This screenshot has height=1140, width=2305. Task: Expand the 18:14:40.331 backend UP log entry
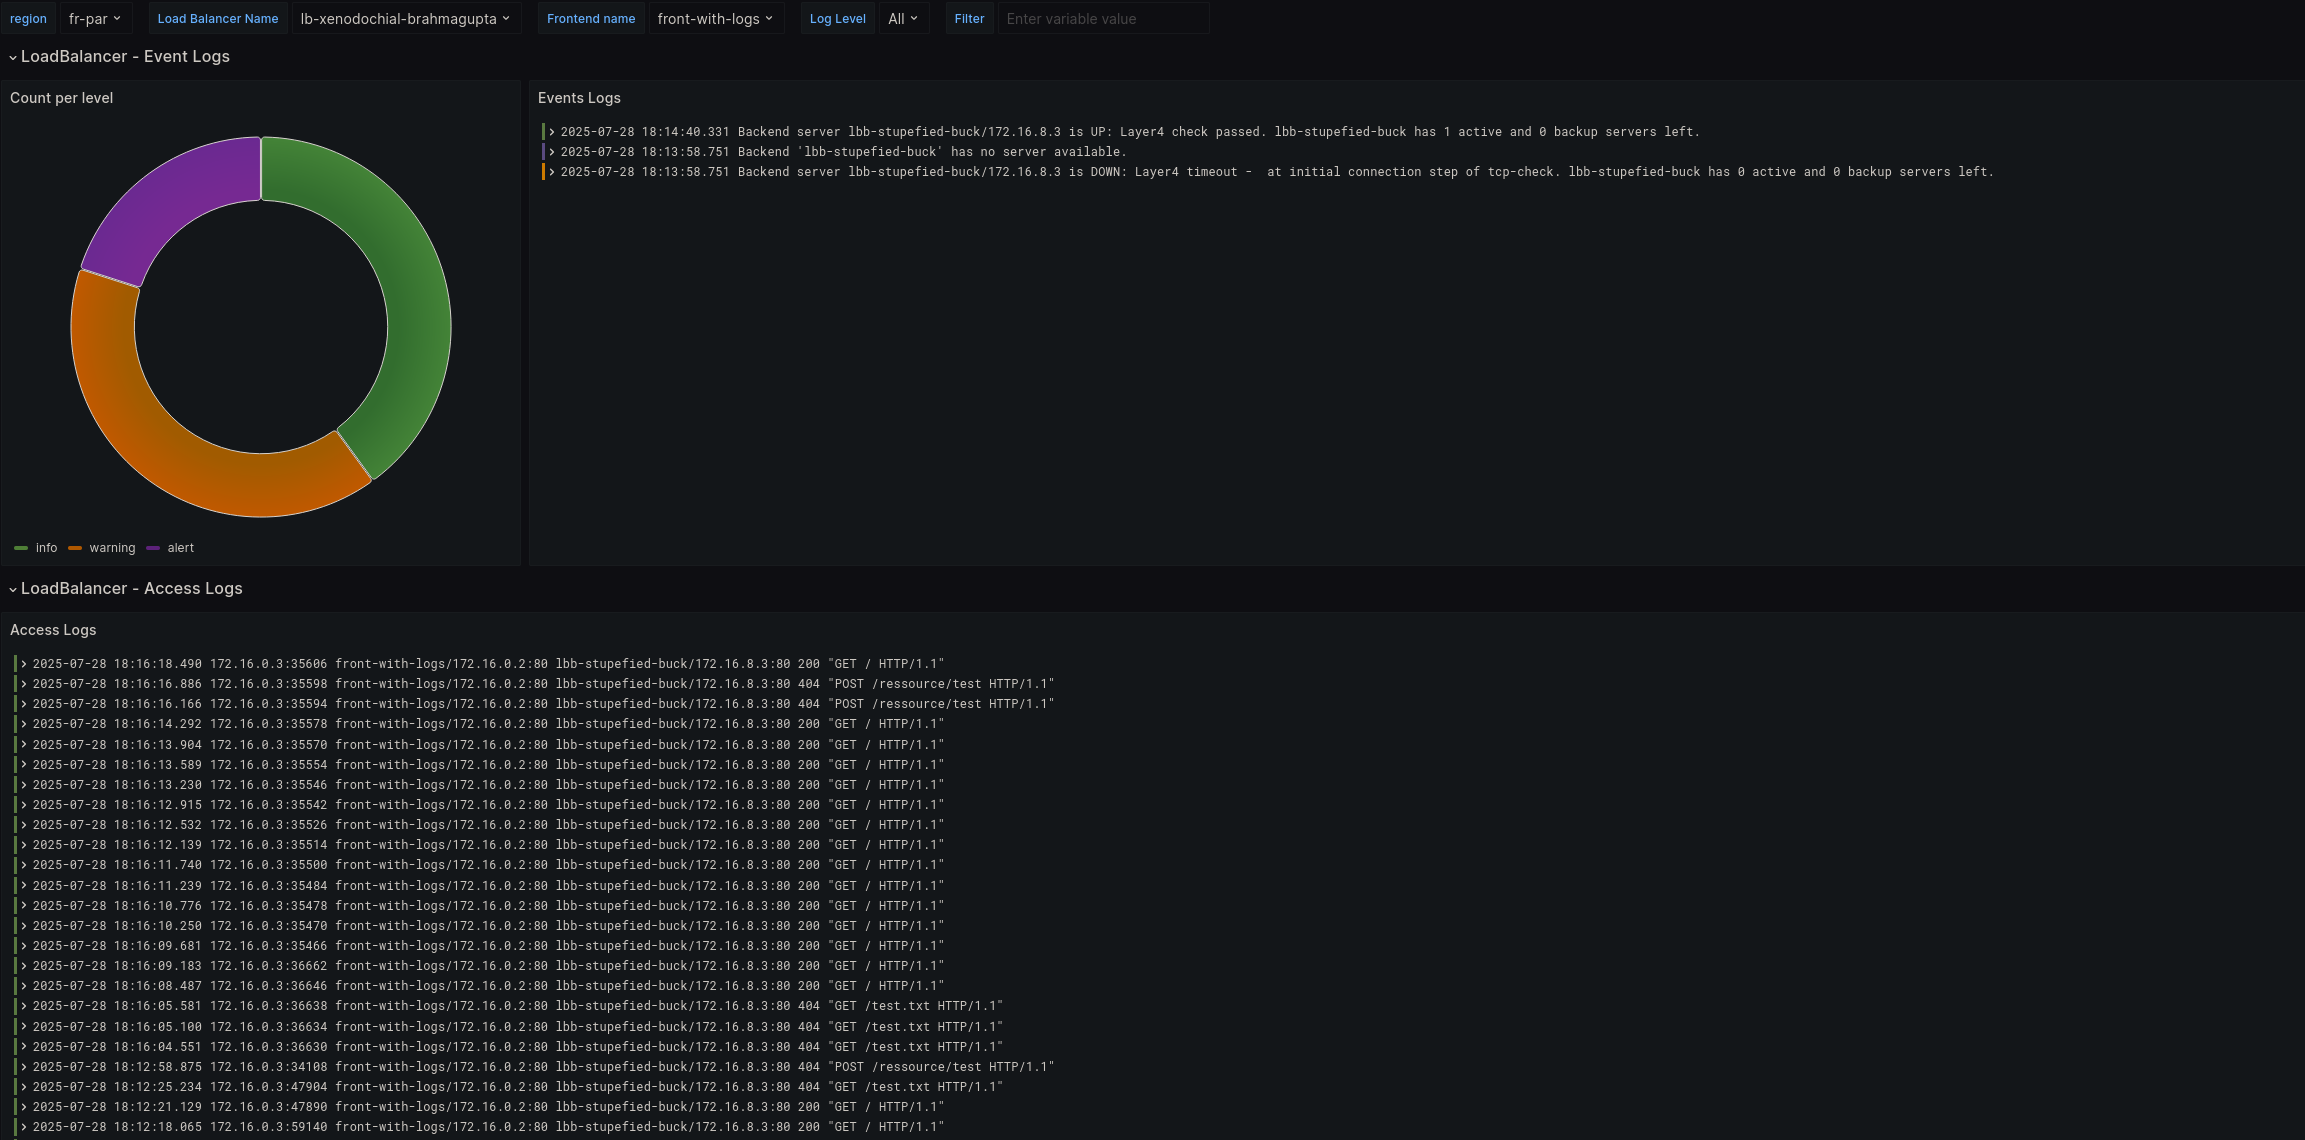[551, 132]
